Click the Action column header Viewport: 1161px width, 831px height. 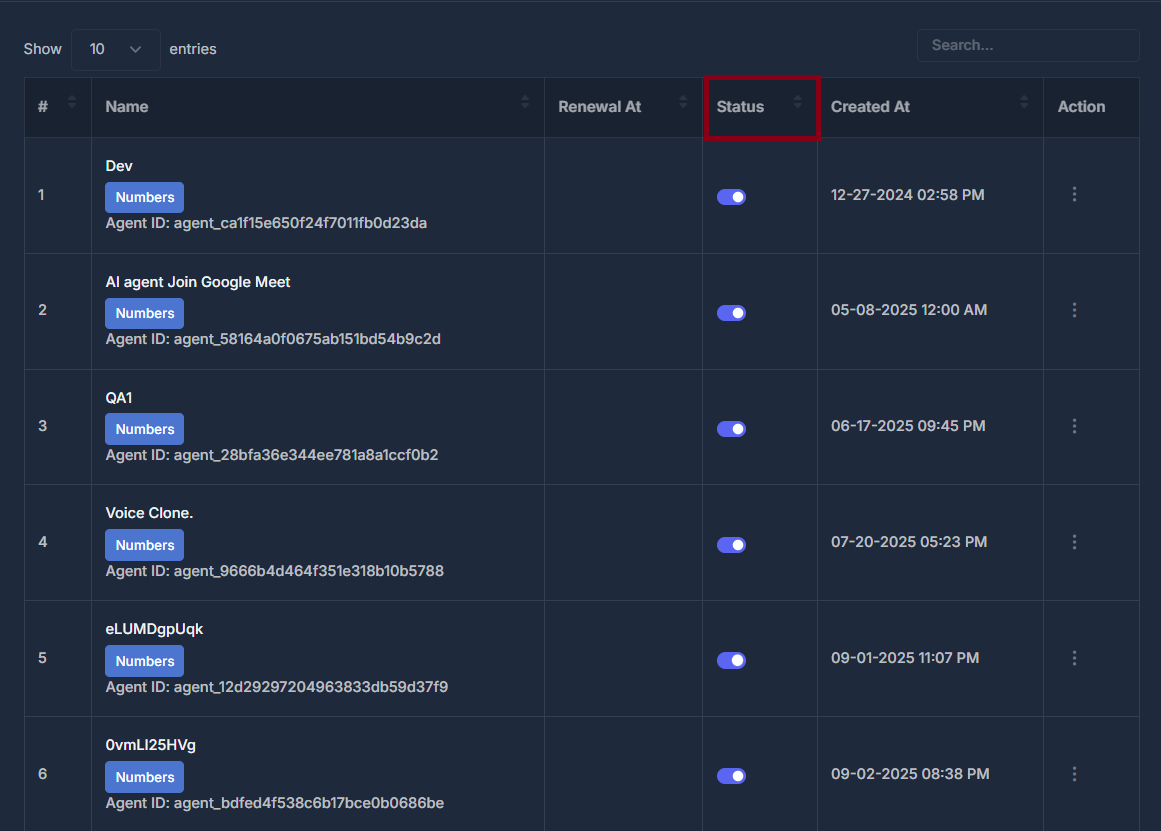click(1081, 107)
